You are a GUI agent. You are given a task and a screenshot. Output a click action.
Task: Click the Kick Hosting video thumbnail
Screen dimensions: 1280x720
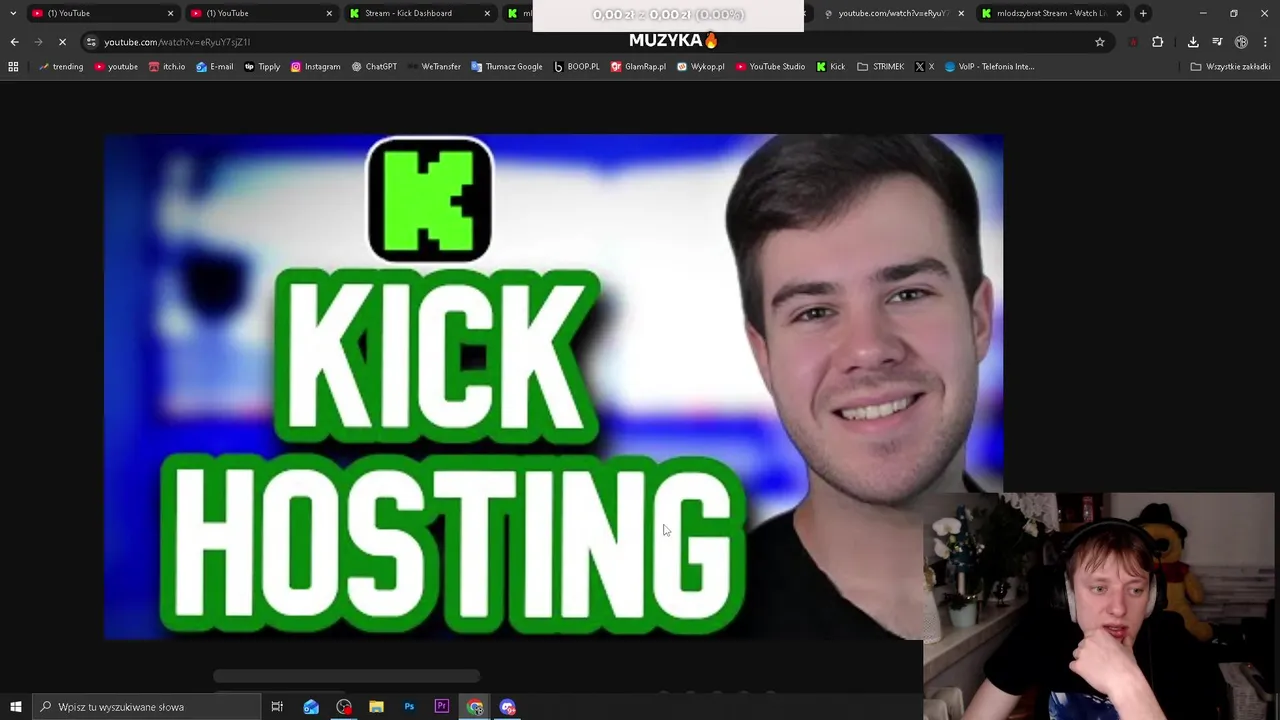(553, 386)
